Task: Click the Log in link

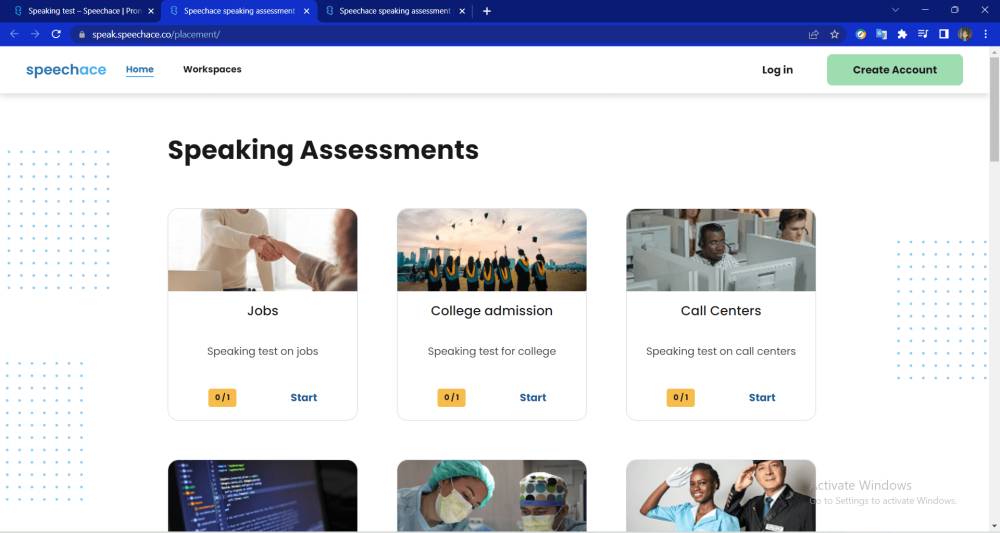Action: click(777, 70)
